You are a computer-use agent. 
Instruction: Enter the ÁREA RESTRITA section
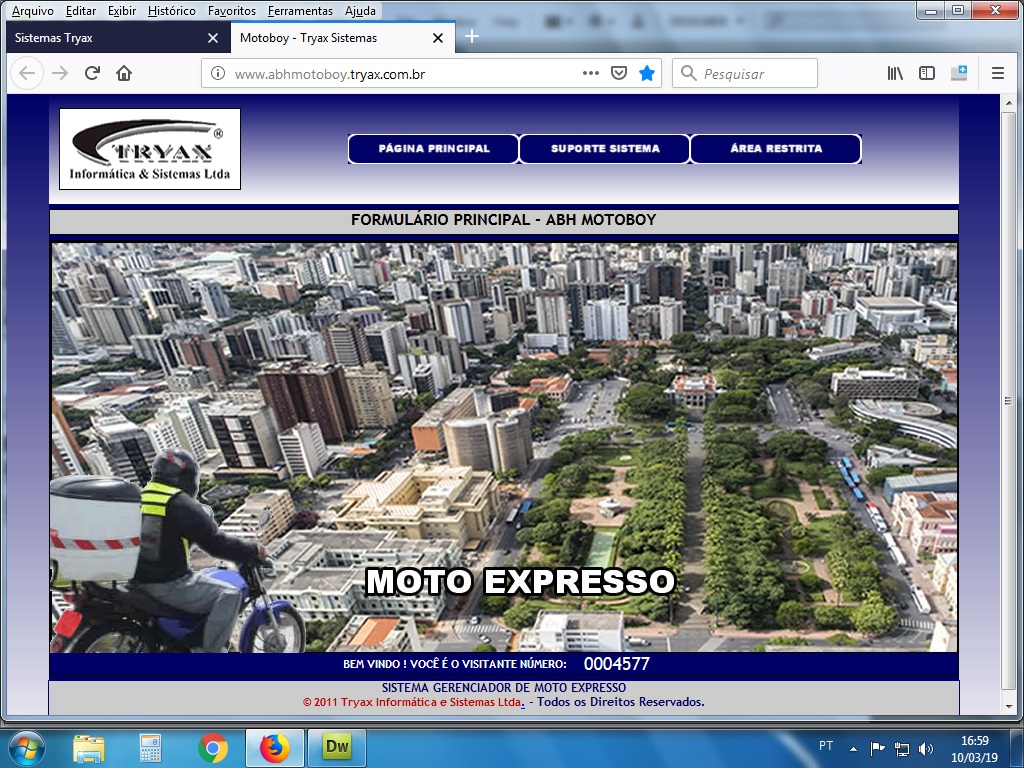click(x=776, y=149)
